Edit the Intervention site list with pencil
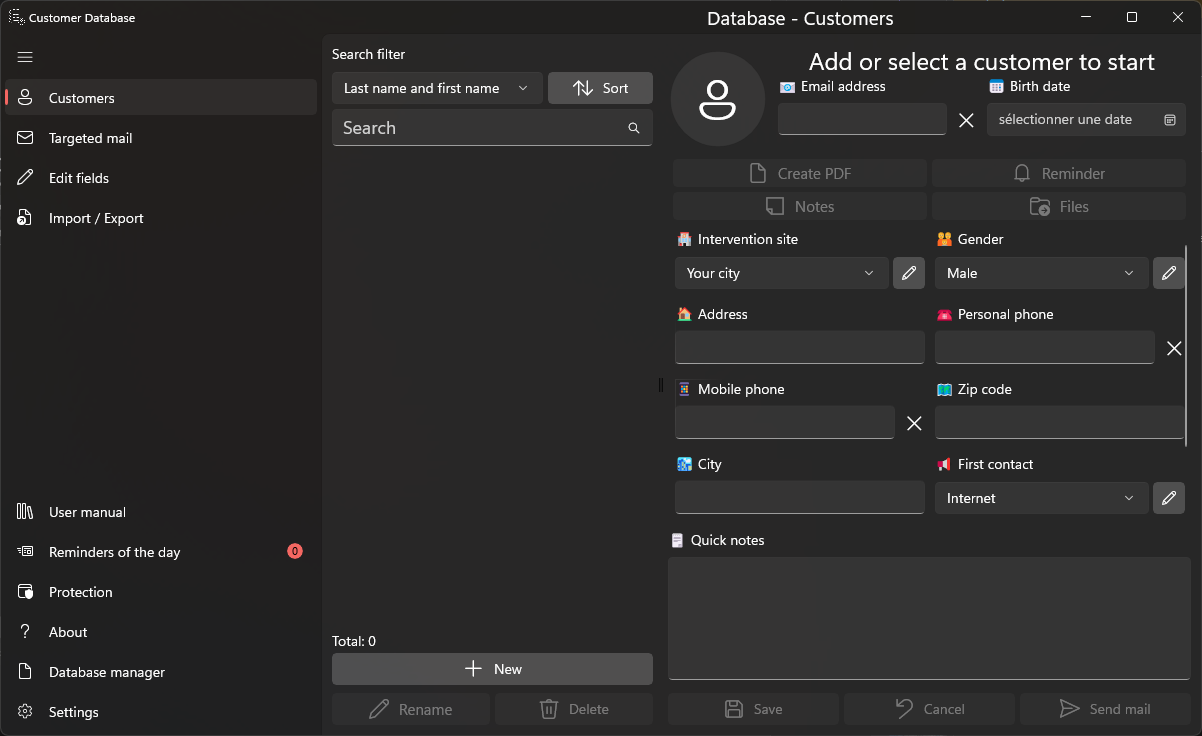Screen dimensions: 1202x736 coord(908,273)
